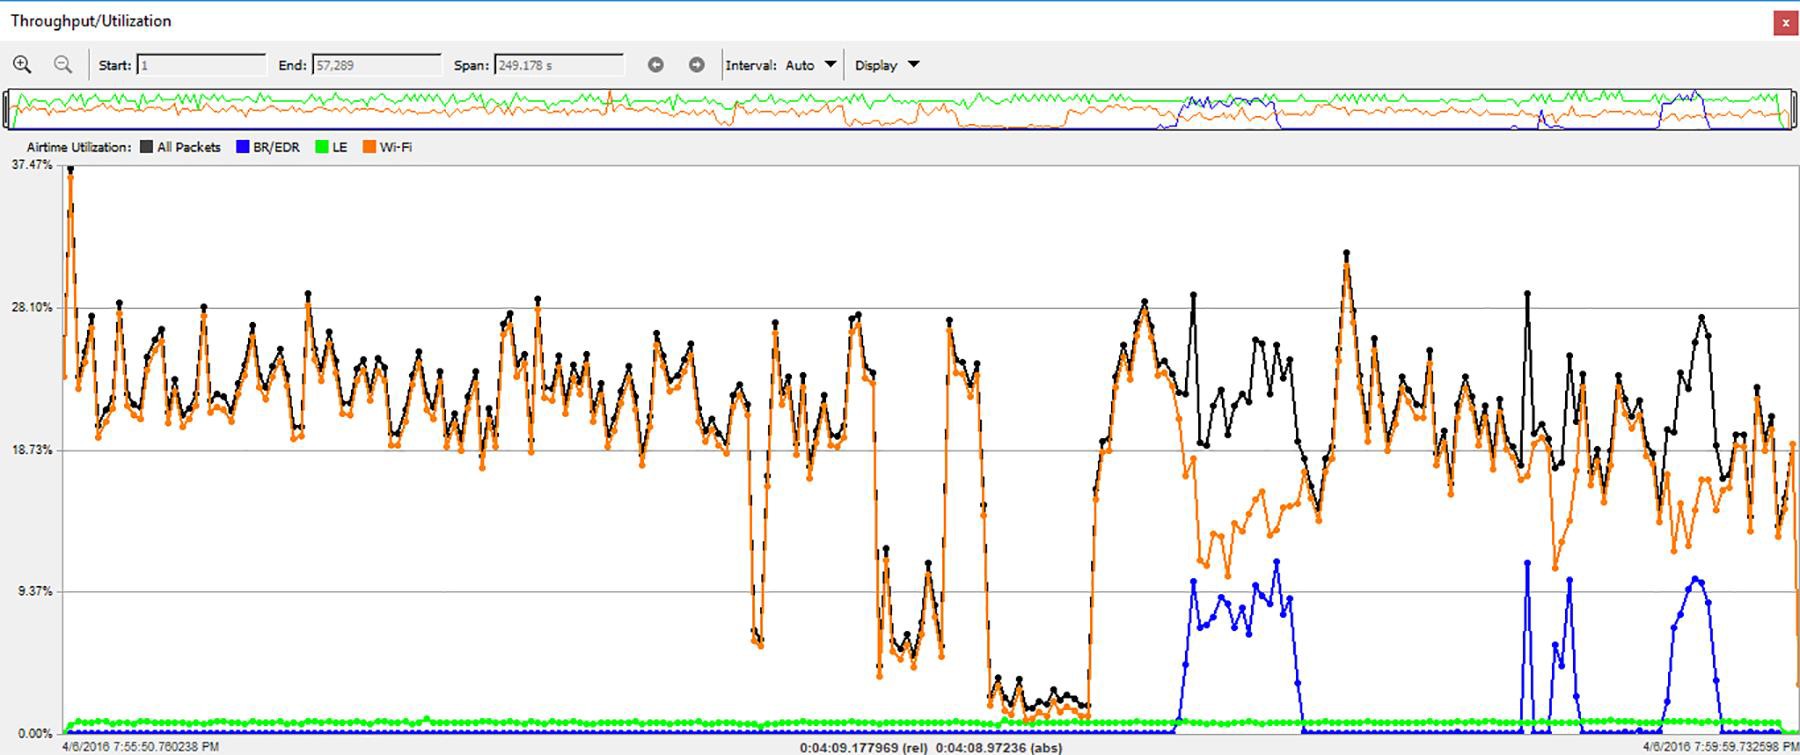Click the zoom in magnifier icon
Image resolution: width=1800 pixels, height=755 pixels.
click(x=22, y=65)
